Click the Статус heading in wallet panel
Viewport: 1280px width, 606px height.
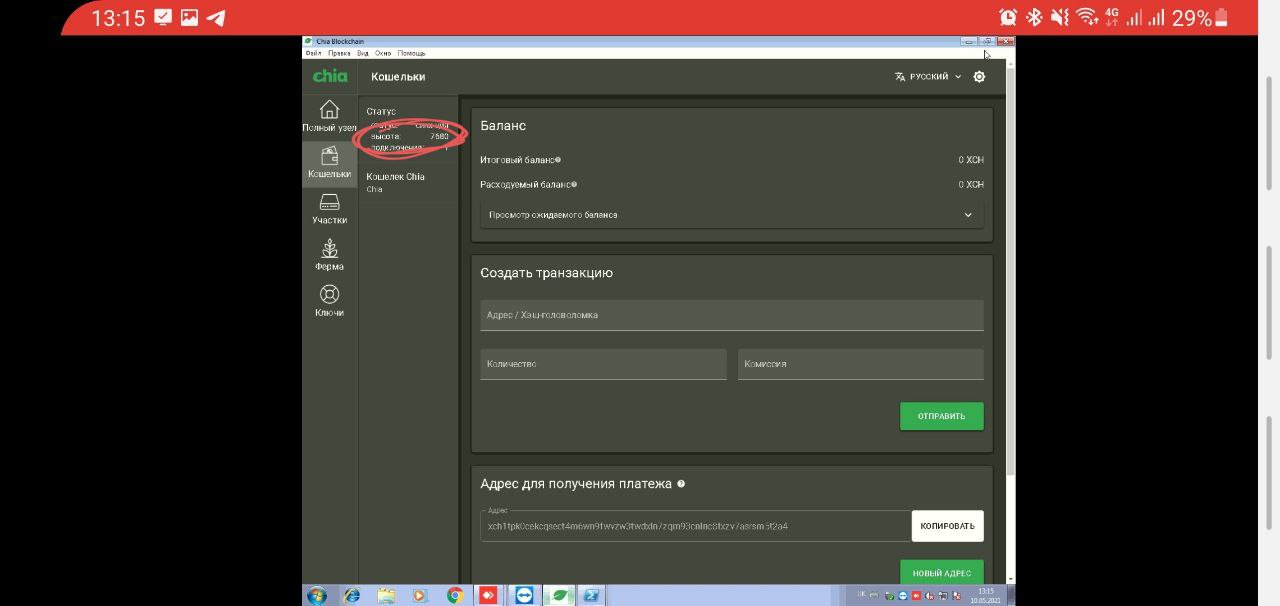381,111
